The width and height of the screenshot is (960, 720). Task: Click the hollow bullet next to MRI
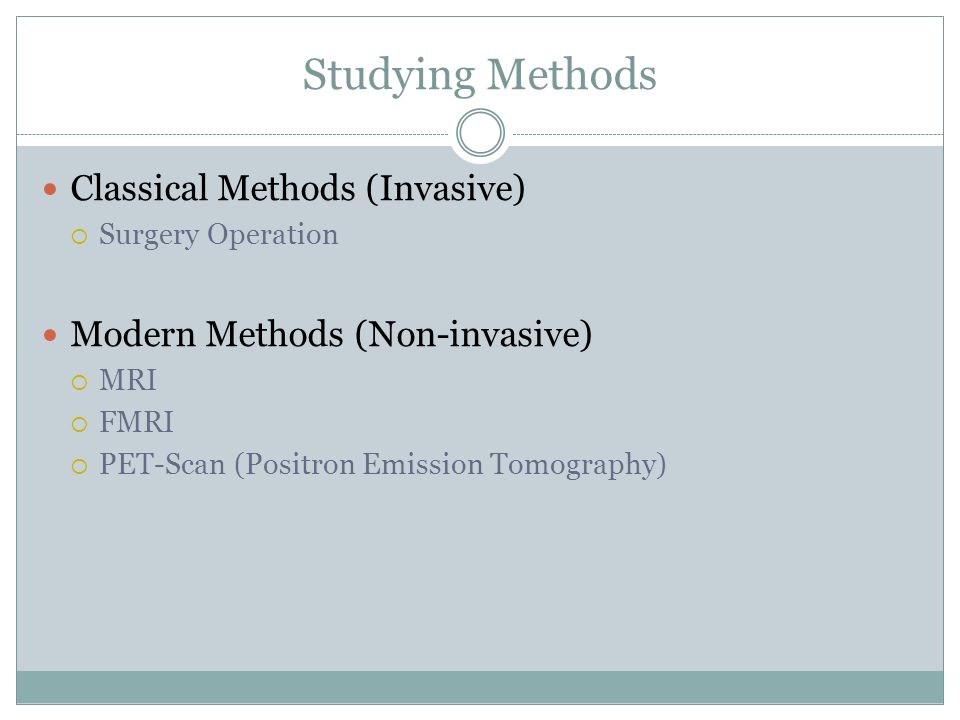click(x=79, y=383)
